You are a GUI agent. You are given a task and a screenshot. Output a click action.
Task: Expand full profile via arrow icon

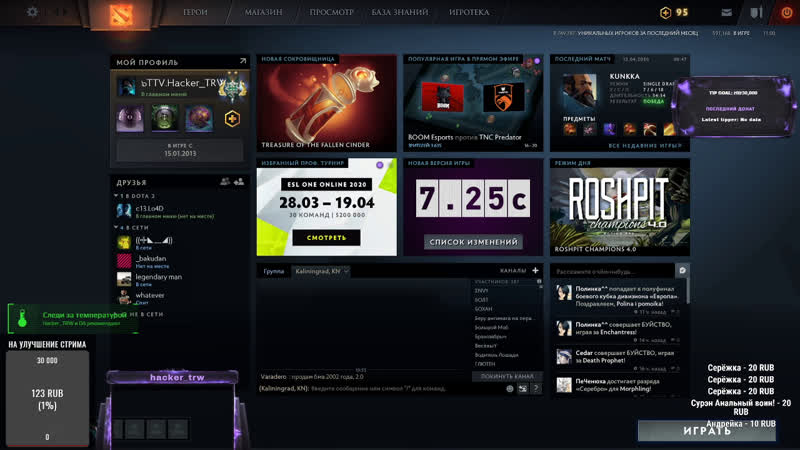tap(243, 61)
